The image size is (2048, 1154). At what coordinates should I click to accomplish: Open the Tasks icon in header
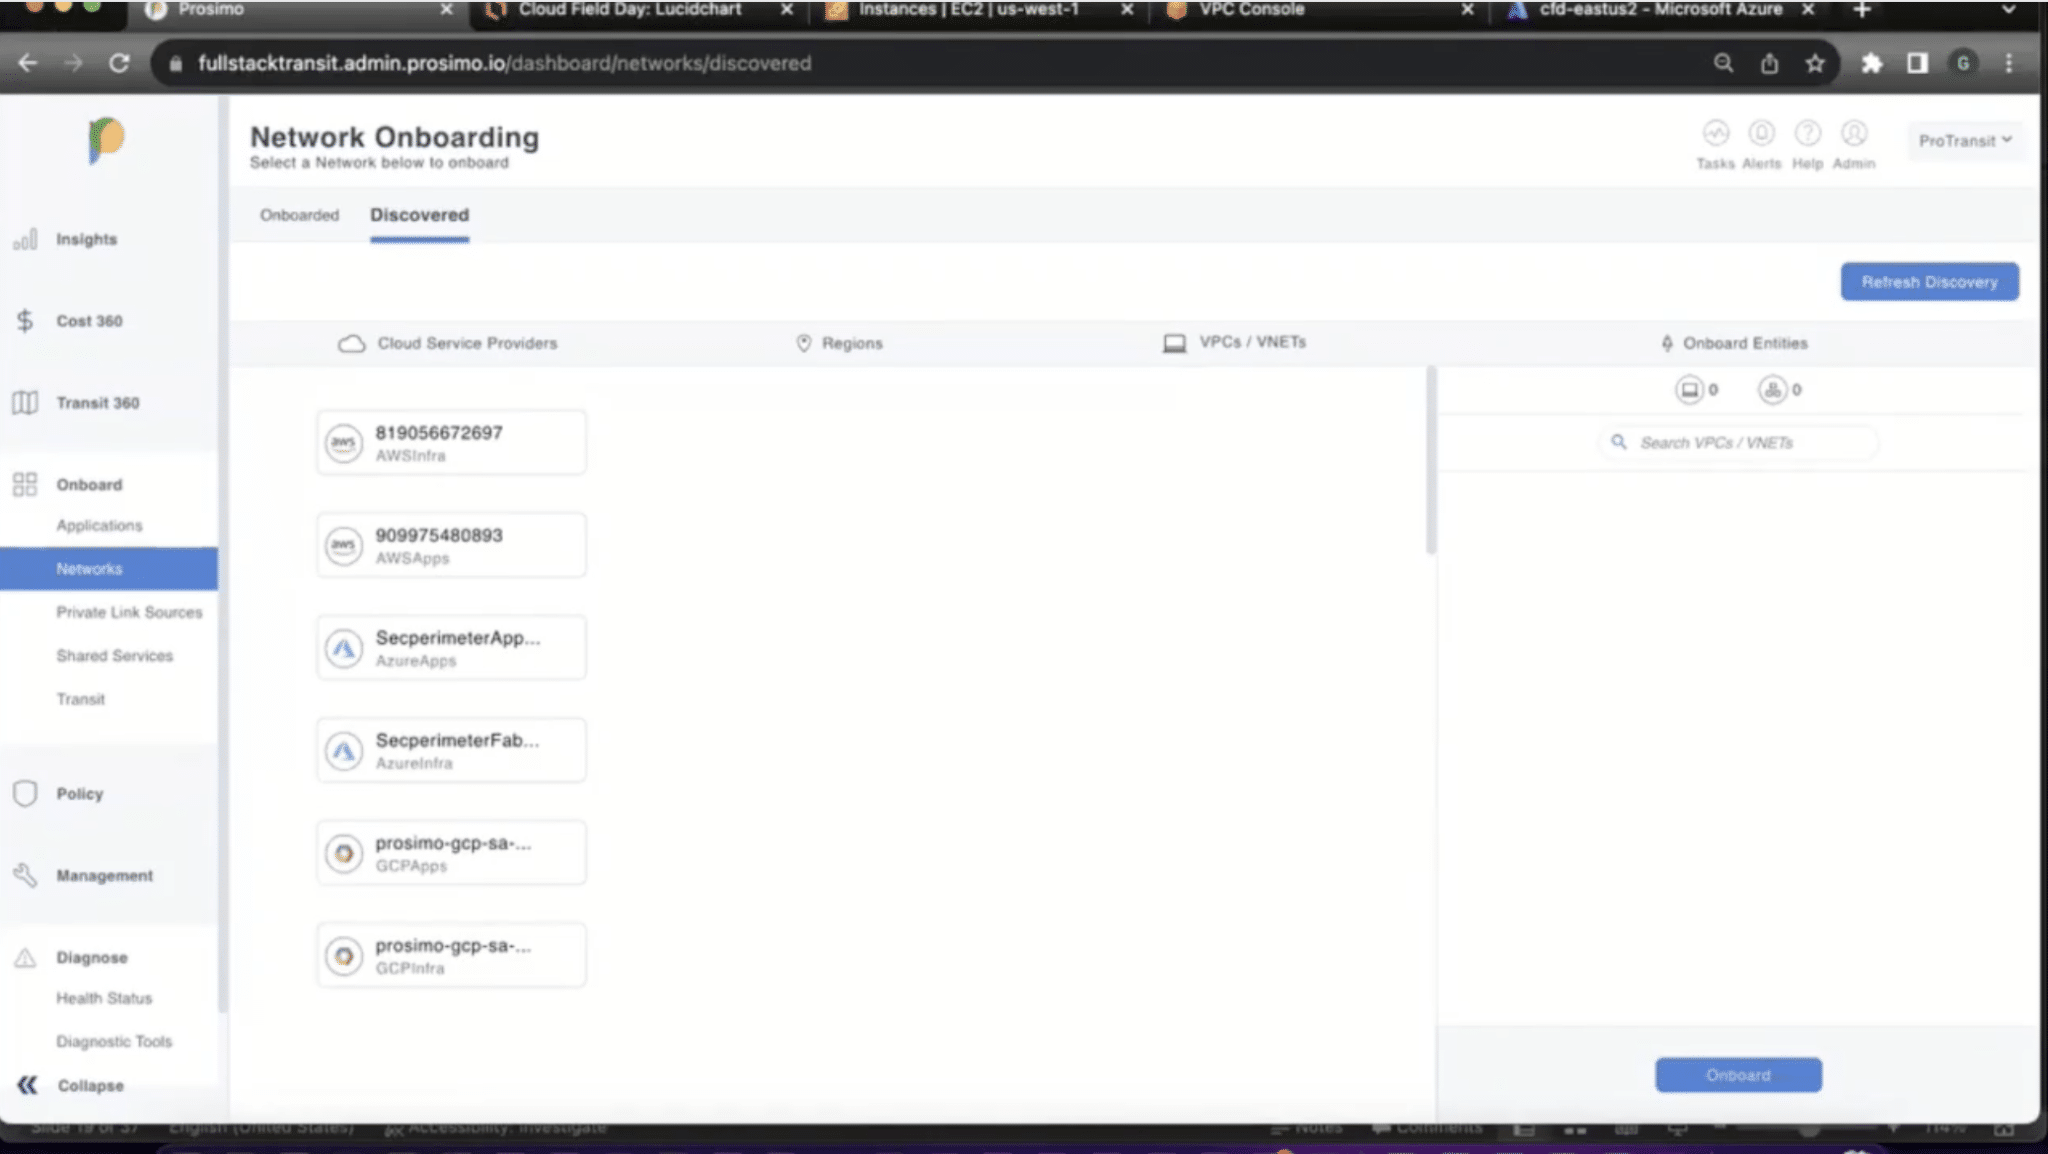click(1715, 134)
